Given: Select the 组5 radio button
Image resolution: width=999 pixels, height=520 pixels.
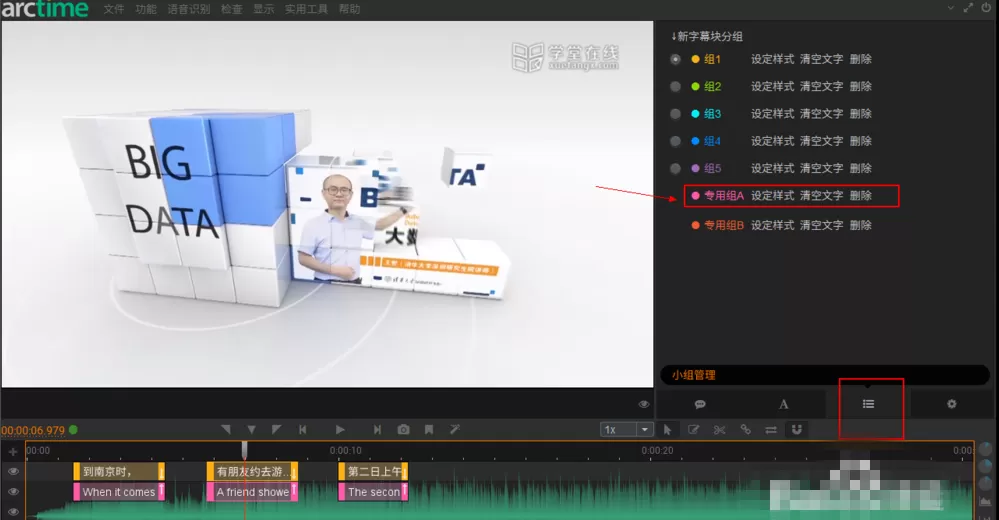Looking at the screenshot, I should tap(675, 169).
